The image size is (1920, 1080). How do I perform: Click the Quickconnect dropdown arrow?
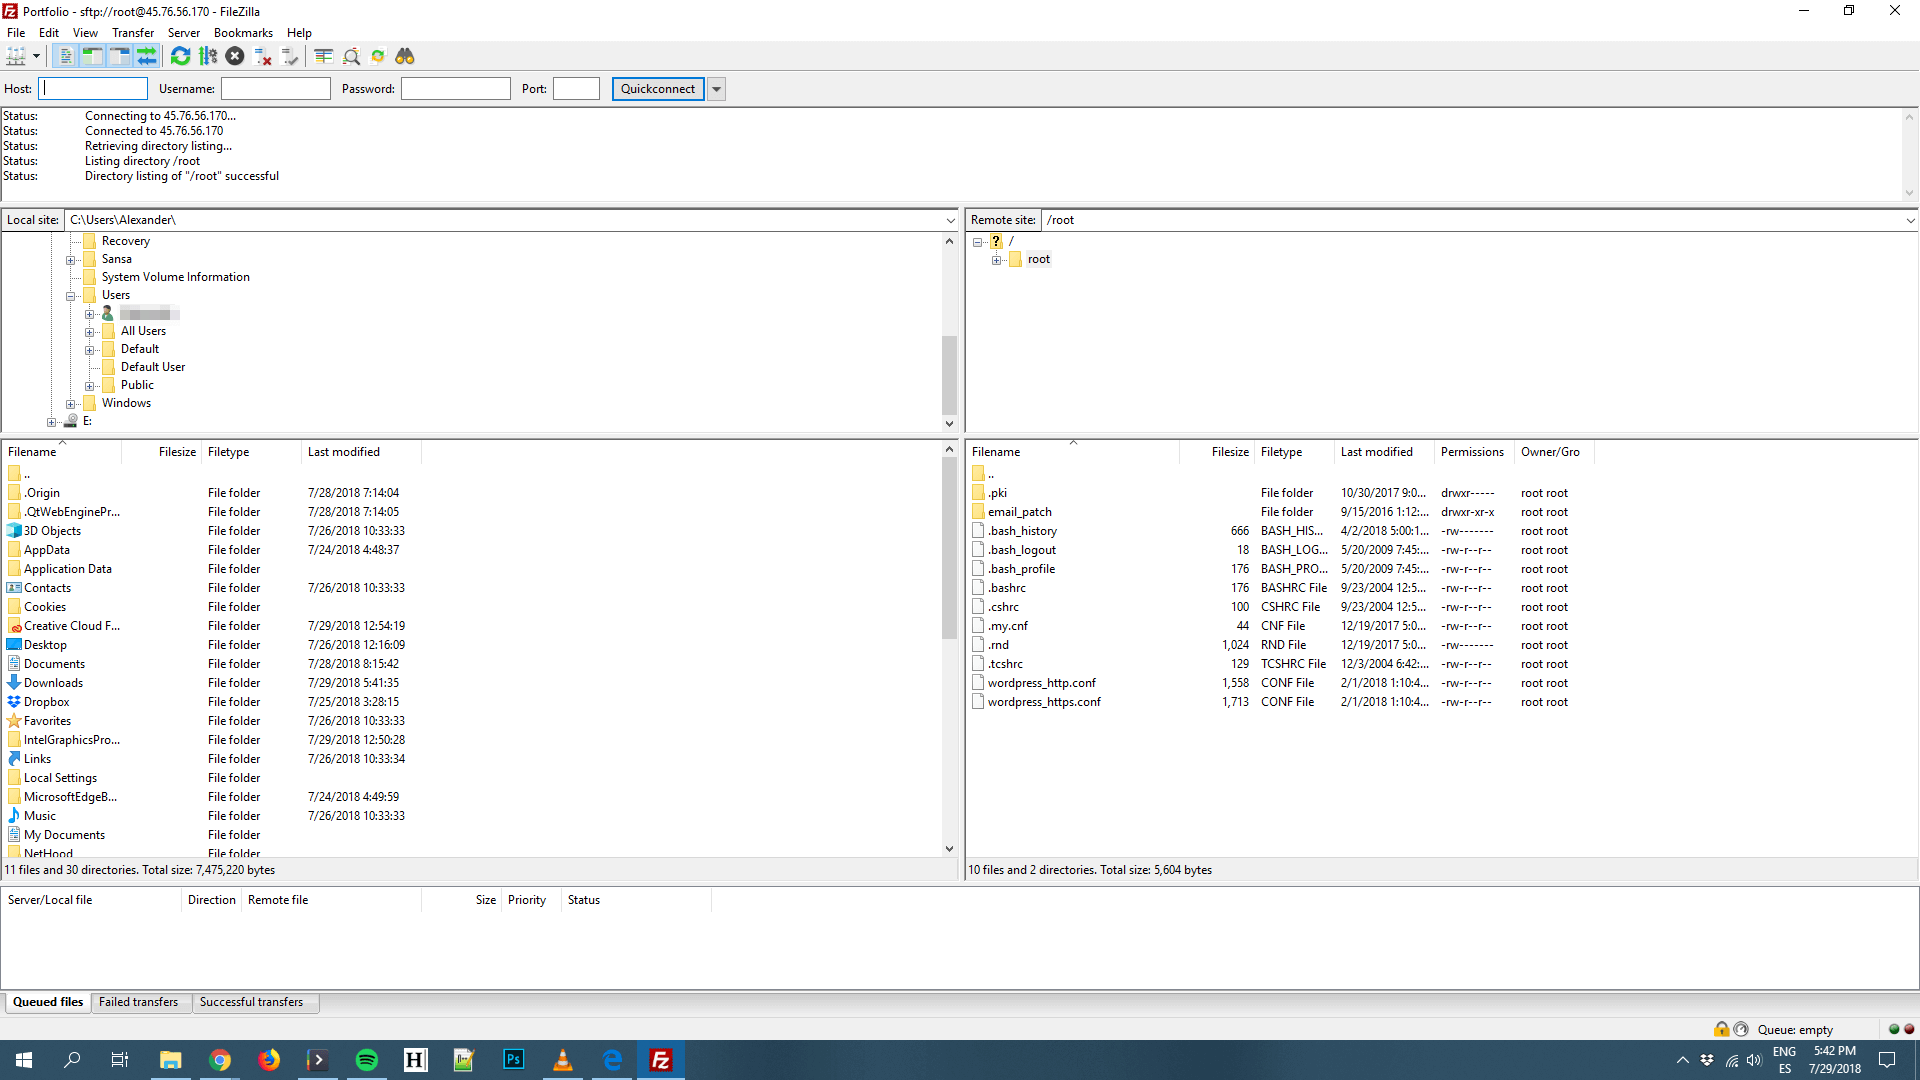(717, 88)
